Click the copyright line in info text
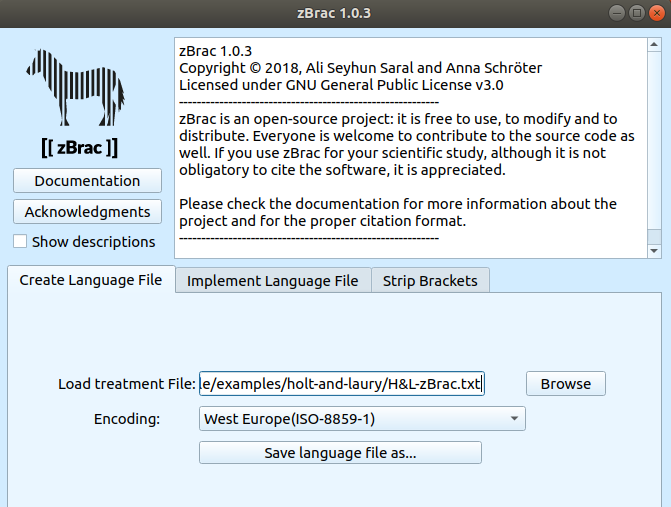This screenshot has width=671, height=507. [x=360, y=68]
